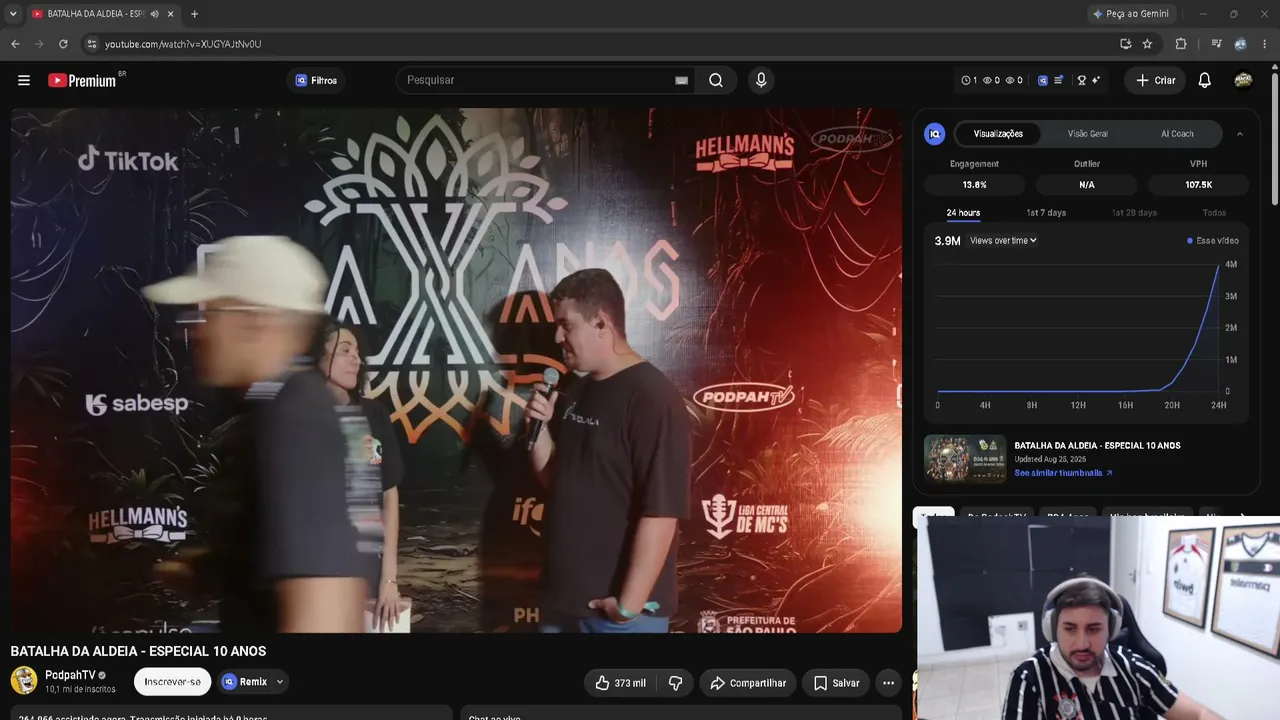1280x720 pixels.
Task: Select the 1st 28 days range tab
Action: [x=1134, y=213]
